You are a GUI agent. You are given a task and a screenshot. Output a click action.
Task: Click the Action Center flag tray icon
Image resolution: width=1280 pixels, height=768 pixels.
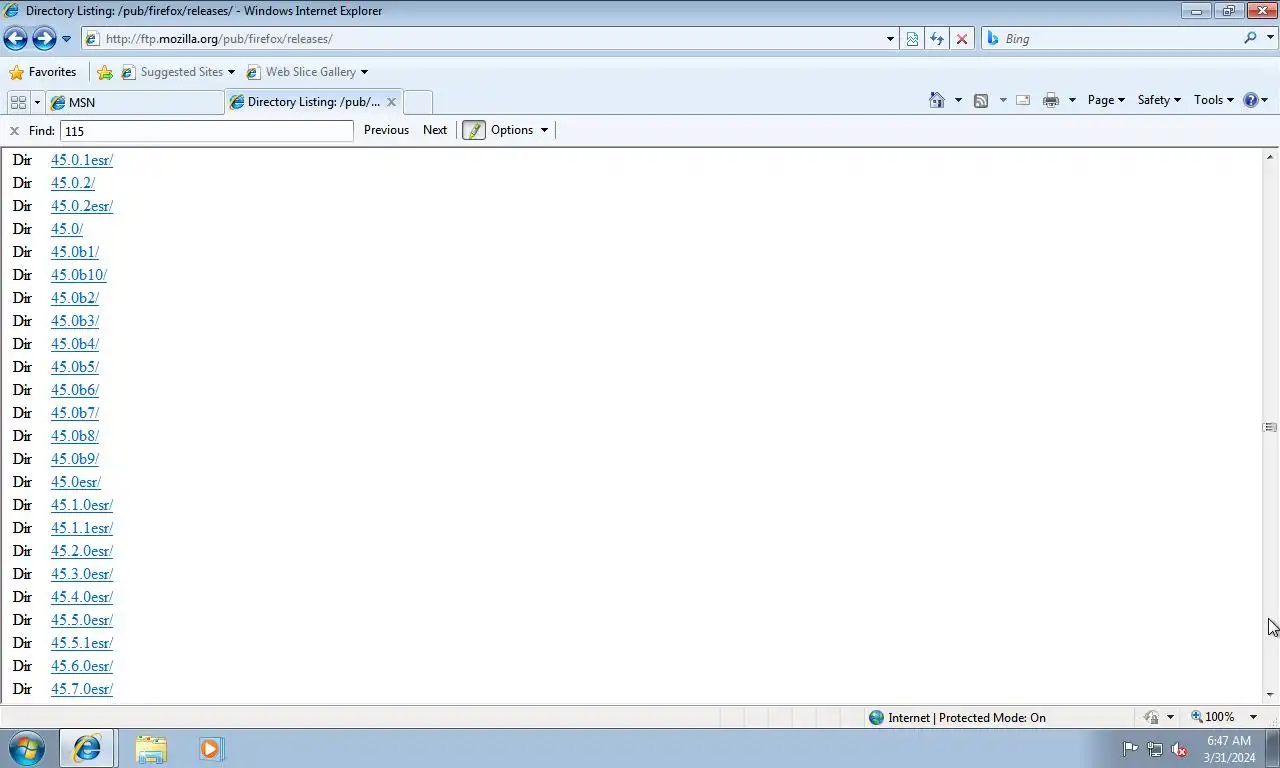pos(1130,749)
